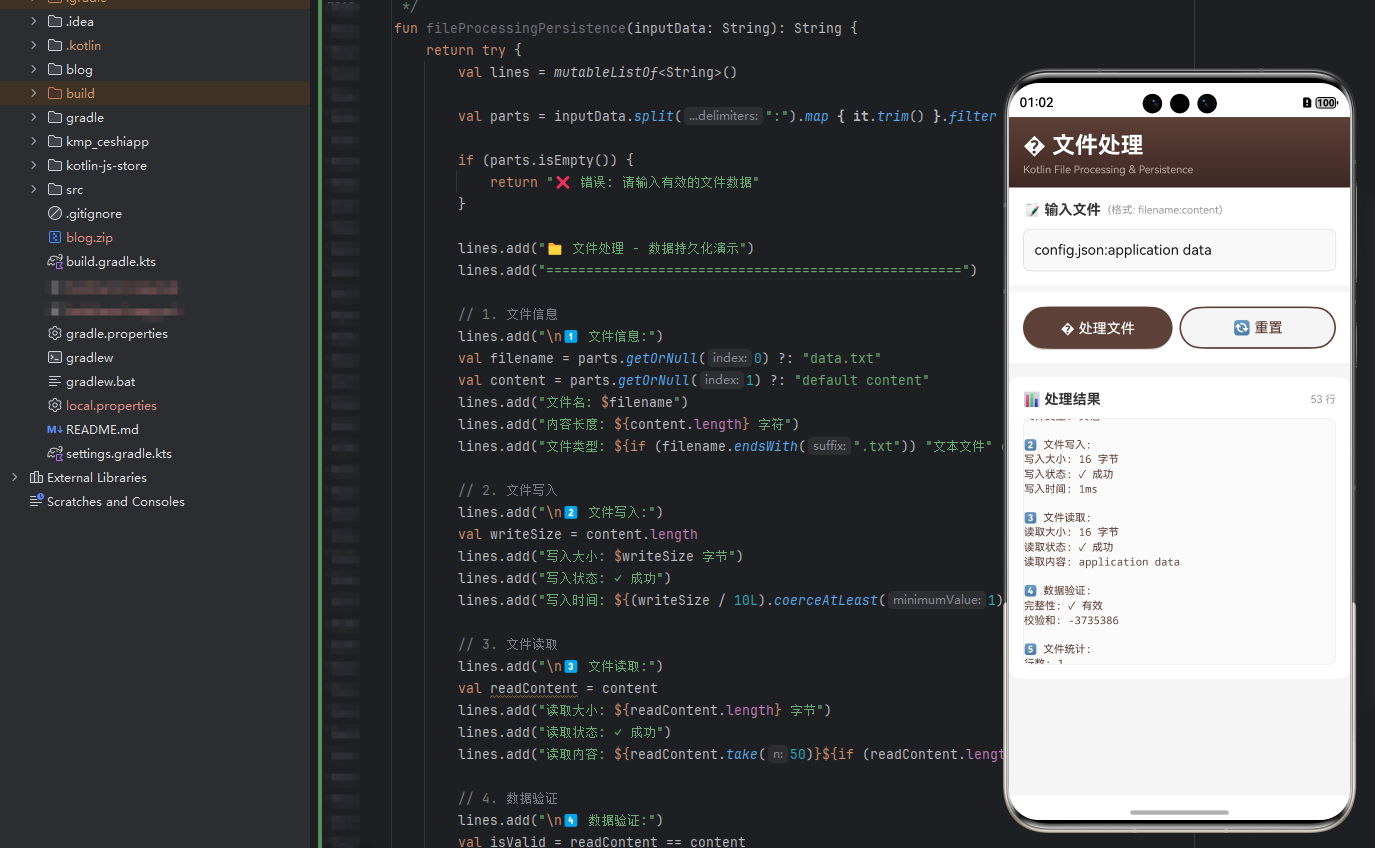This screenshot has width=1375, height=848.
Task: Open settings.gradle.kts from project tree
Action: (119, 453)
